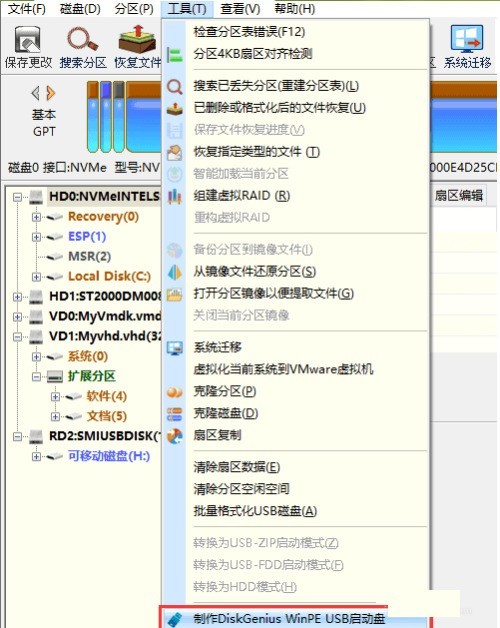500x628 pixels.
Task: Open the 分区(P) menu
Action: pos(134,8)
